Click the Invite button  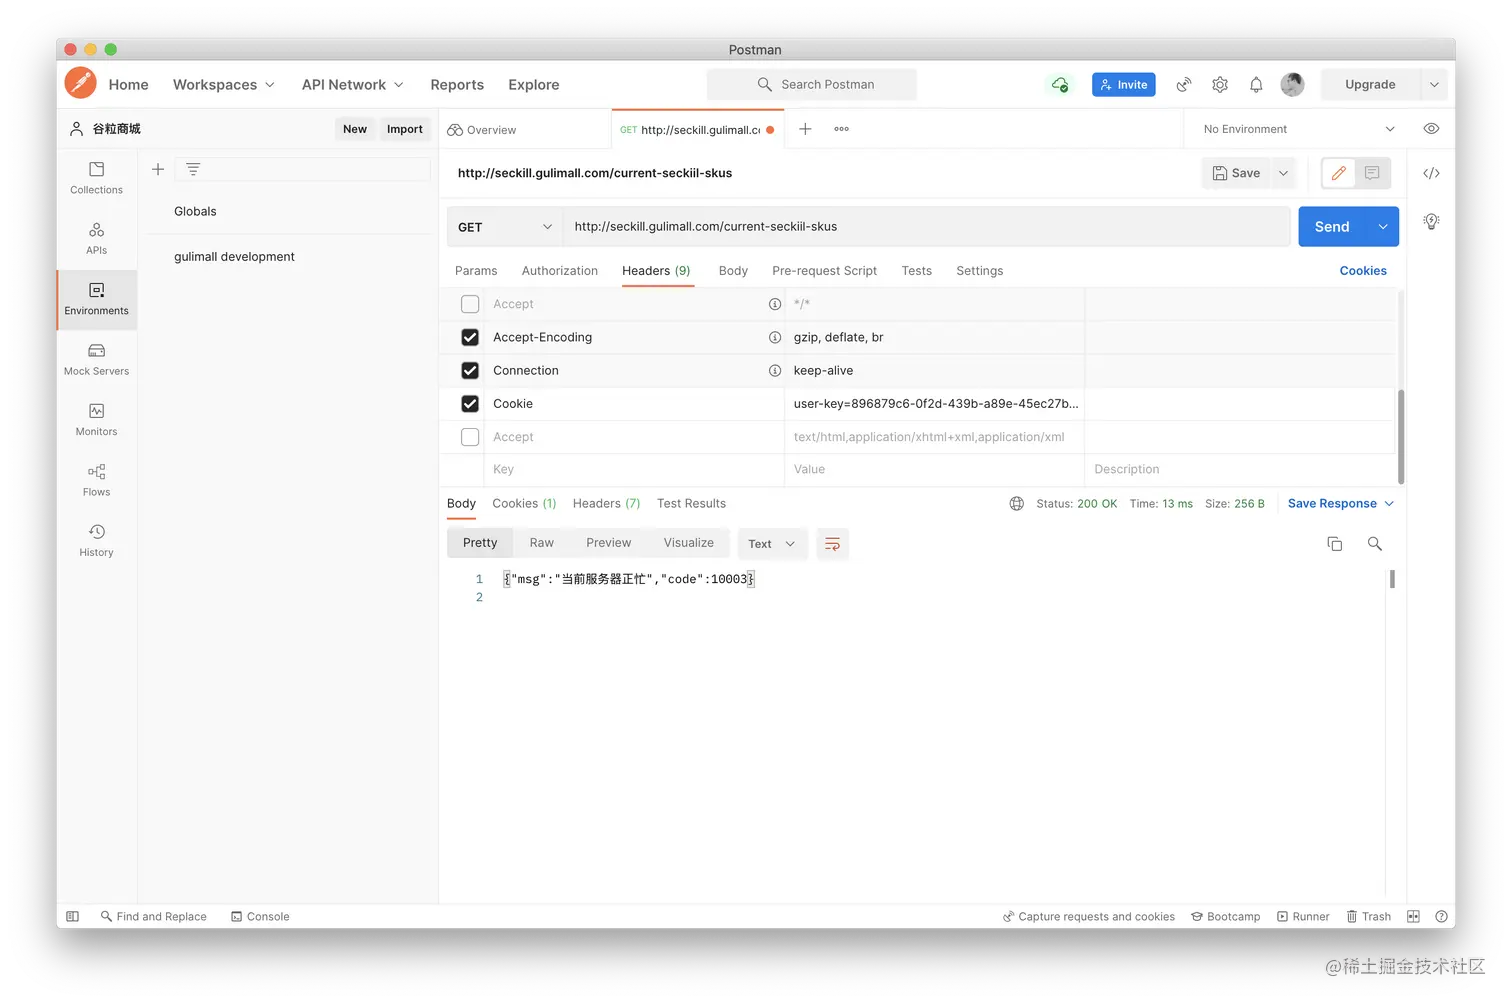pos(1124,85)
